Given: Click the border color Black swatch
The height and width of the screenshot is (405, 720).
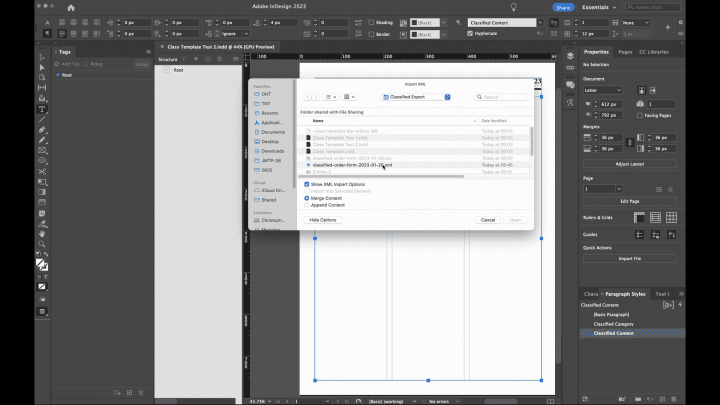Looking at the screenshot, I should [x=425, y=34].
